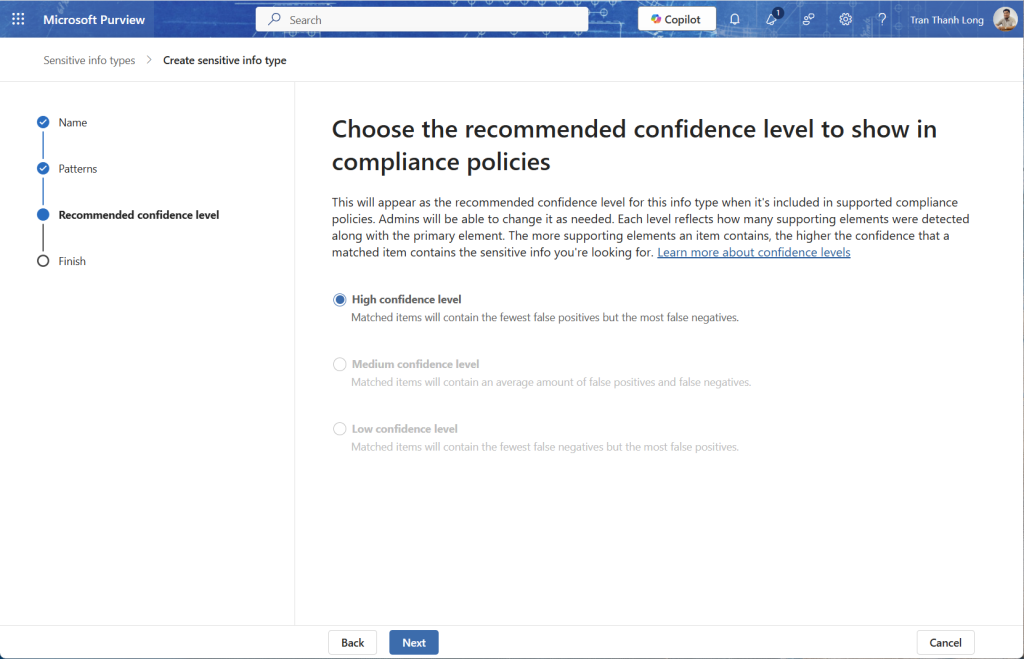1024x659 pixels.
Task: Go to the Patterns wizard step
Action: coord(77,169)
